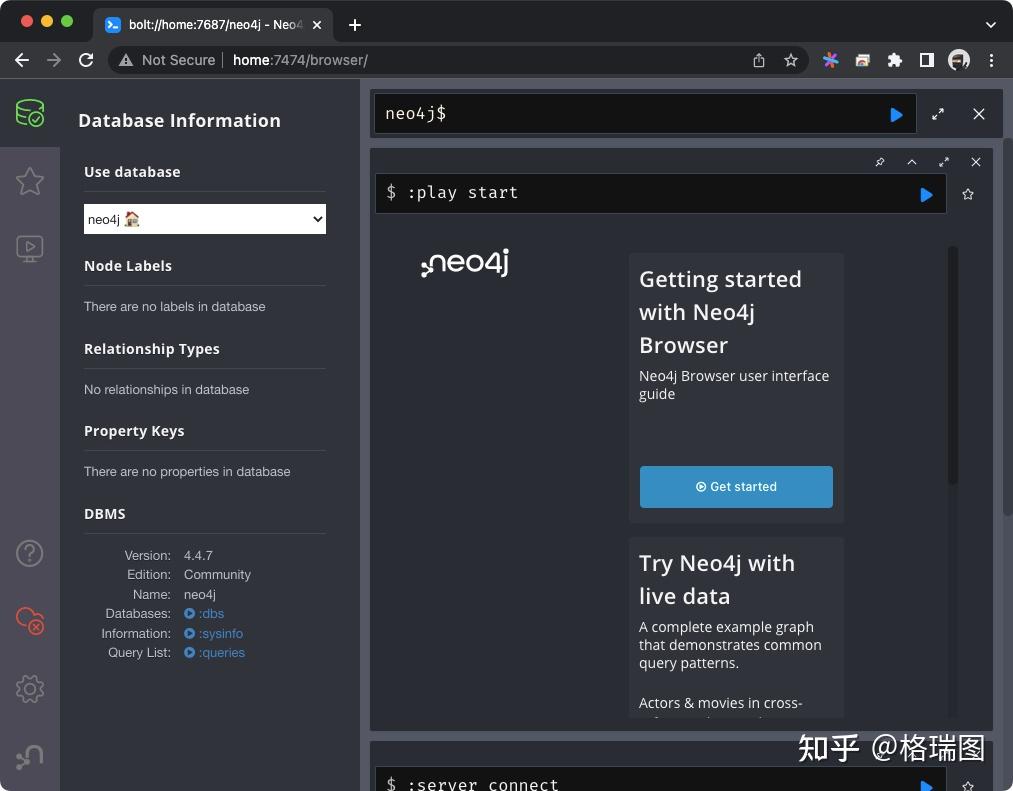Open the Help question-mark sidebar icon

[x=30, y=552]
